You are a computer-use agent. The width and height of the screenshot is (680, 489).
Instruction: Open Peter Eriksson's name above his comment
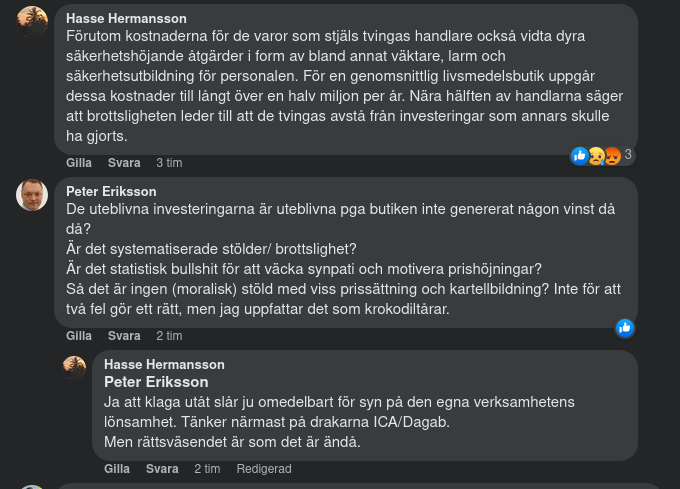point(111,191)
